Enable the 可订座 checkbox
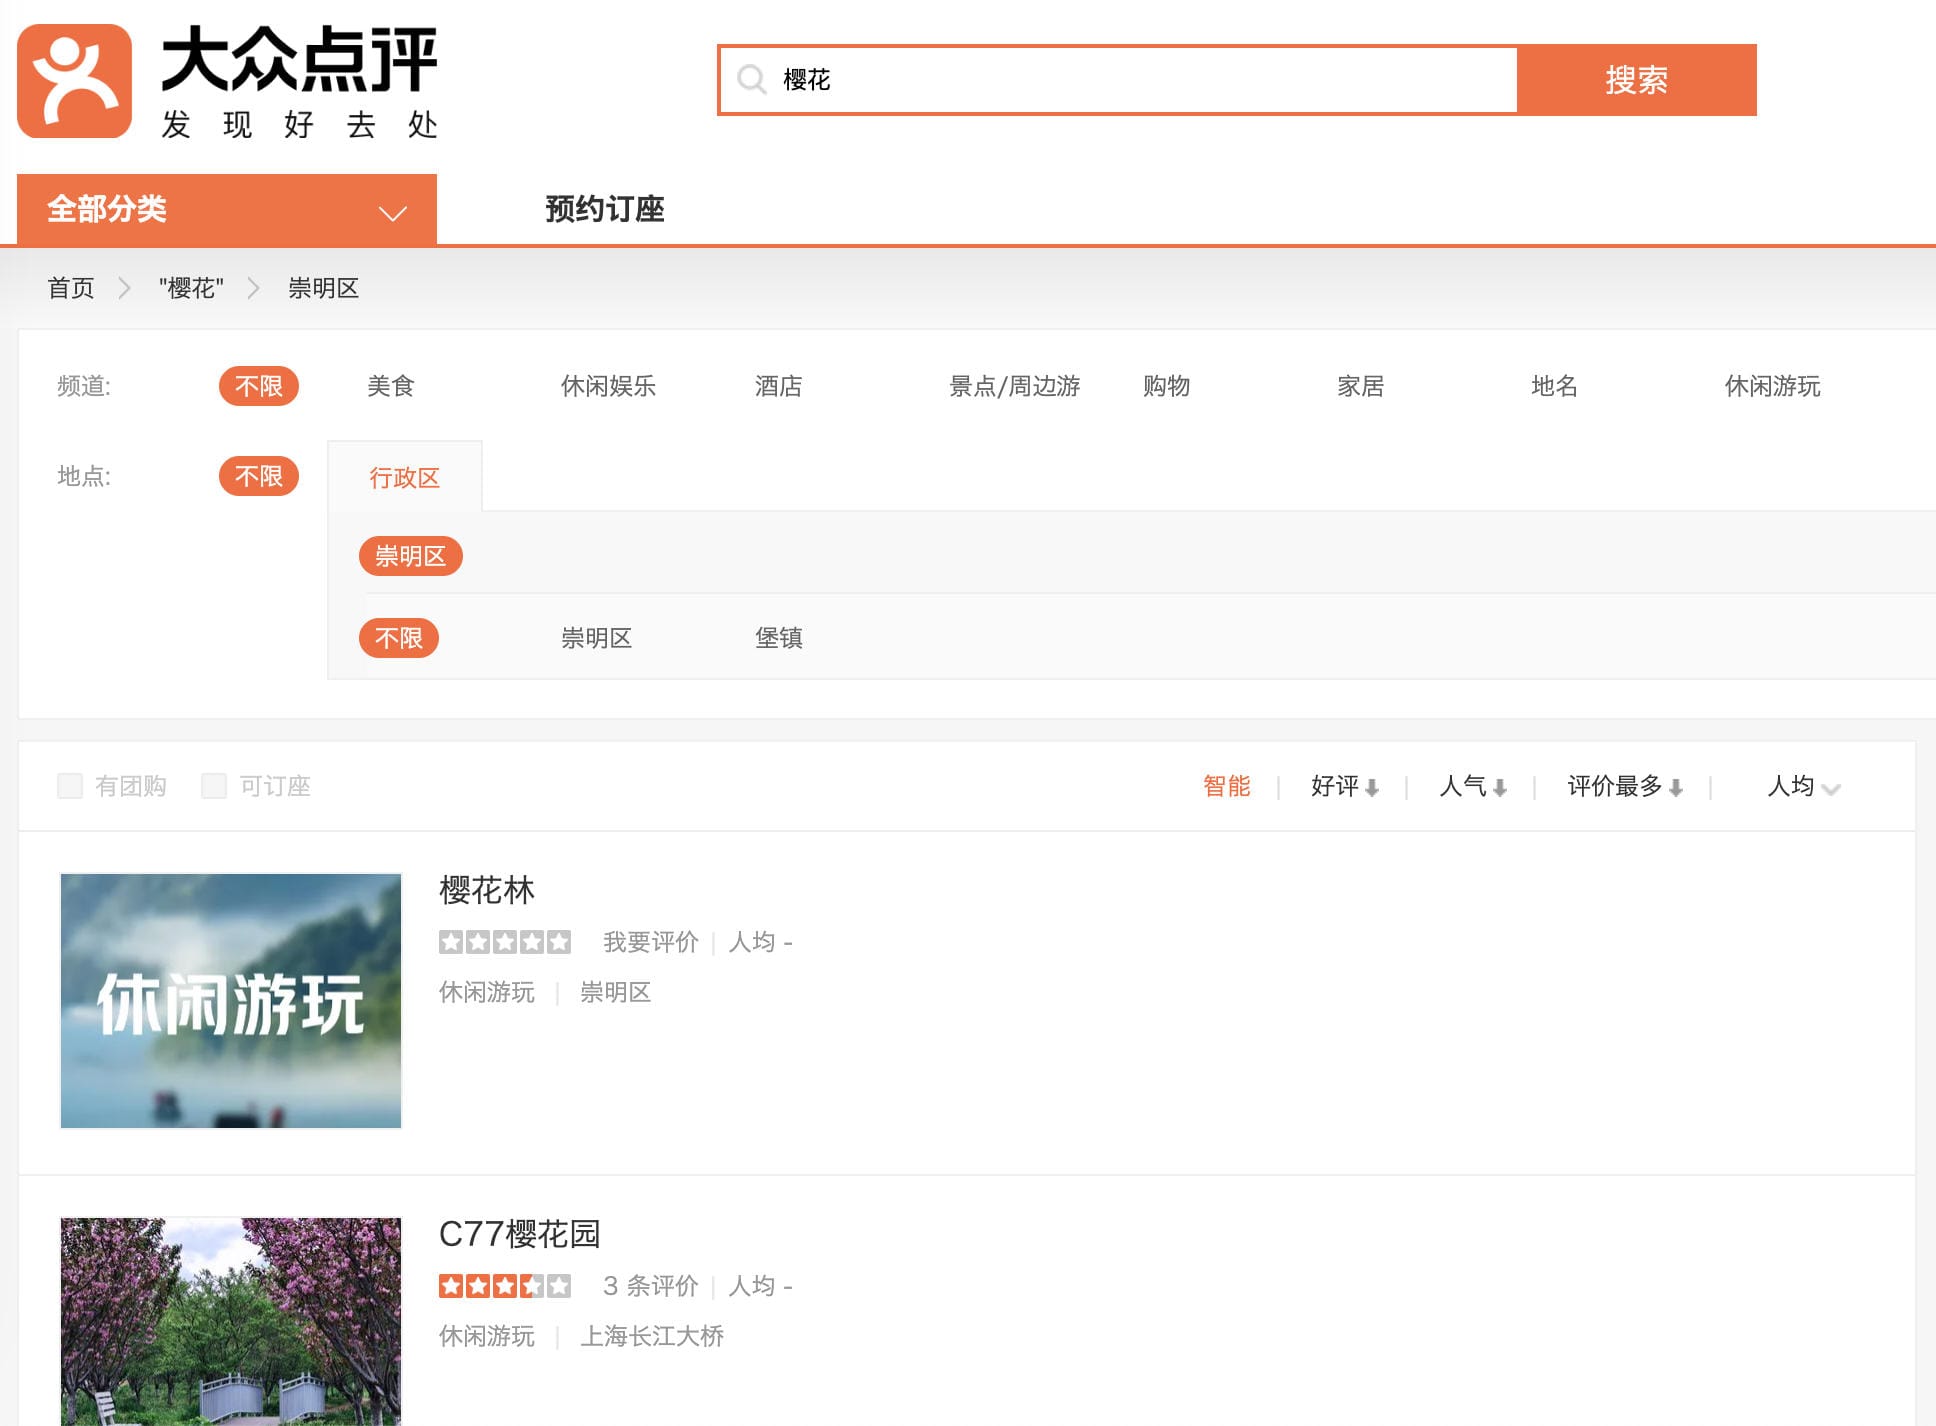This screenshot has width=1936, height=1426. click(214, 786)
